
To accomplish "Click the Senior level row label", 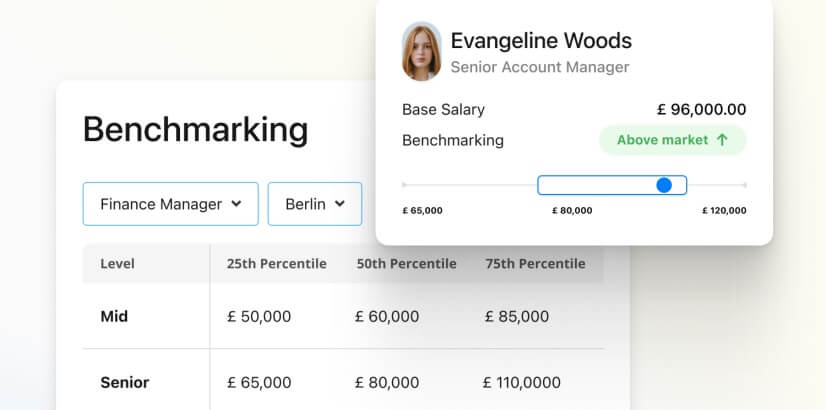I will (125, 382).
